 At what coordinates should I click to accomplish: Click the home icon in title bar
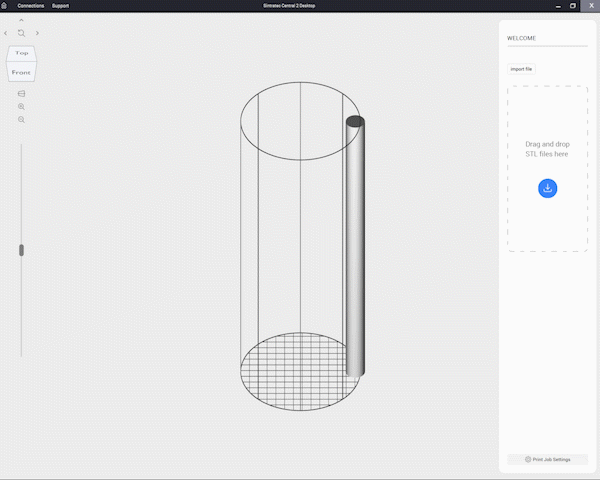[x=4, y=6]
